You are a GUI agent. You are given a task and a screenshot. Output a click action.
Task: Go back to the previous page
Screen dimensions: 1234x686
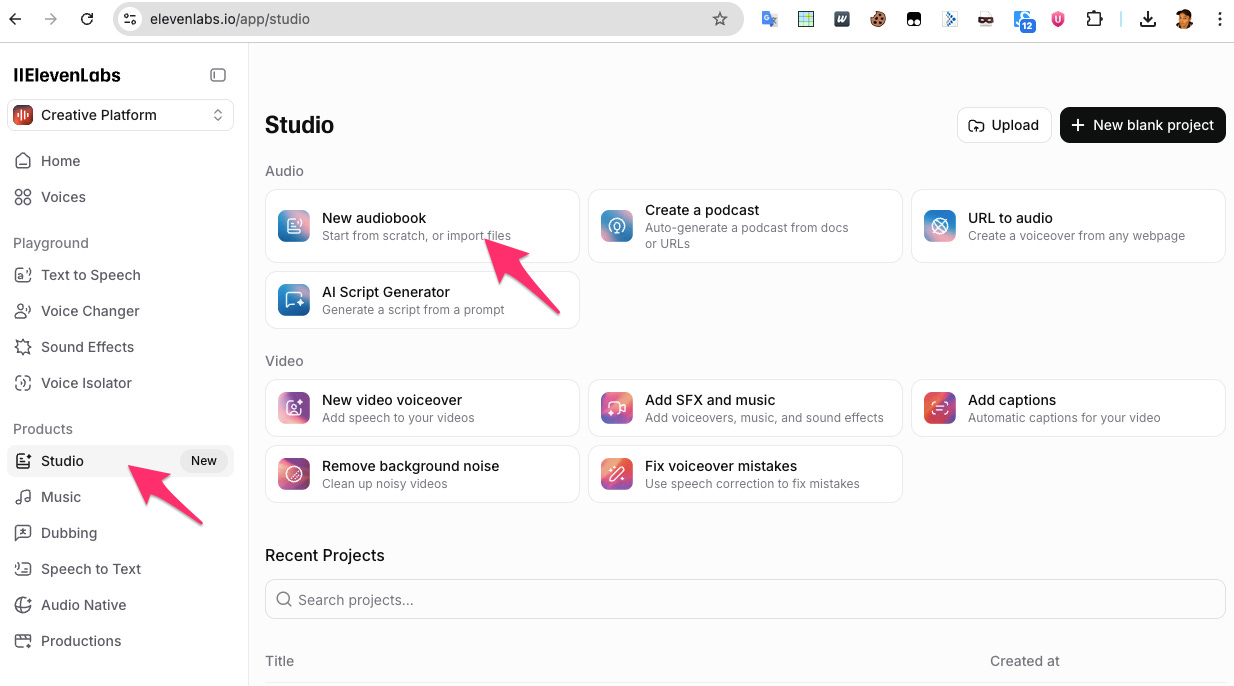coord(15,19)
